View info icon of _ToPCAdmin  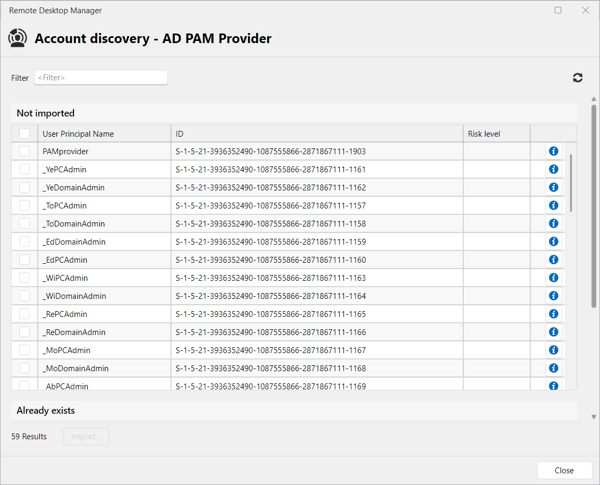tap(553, 205)
